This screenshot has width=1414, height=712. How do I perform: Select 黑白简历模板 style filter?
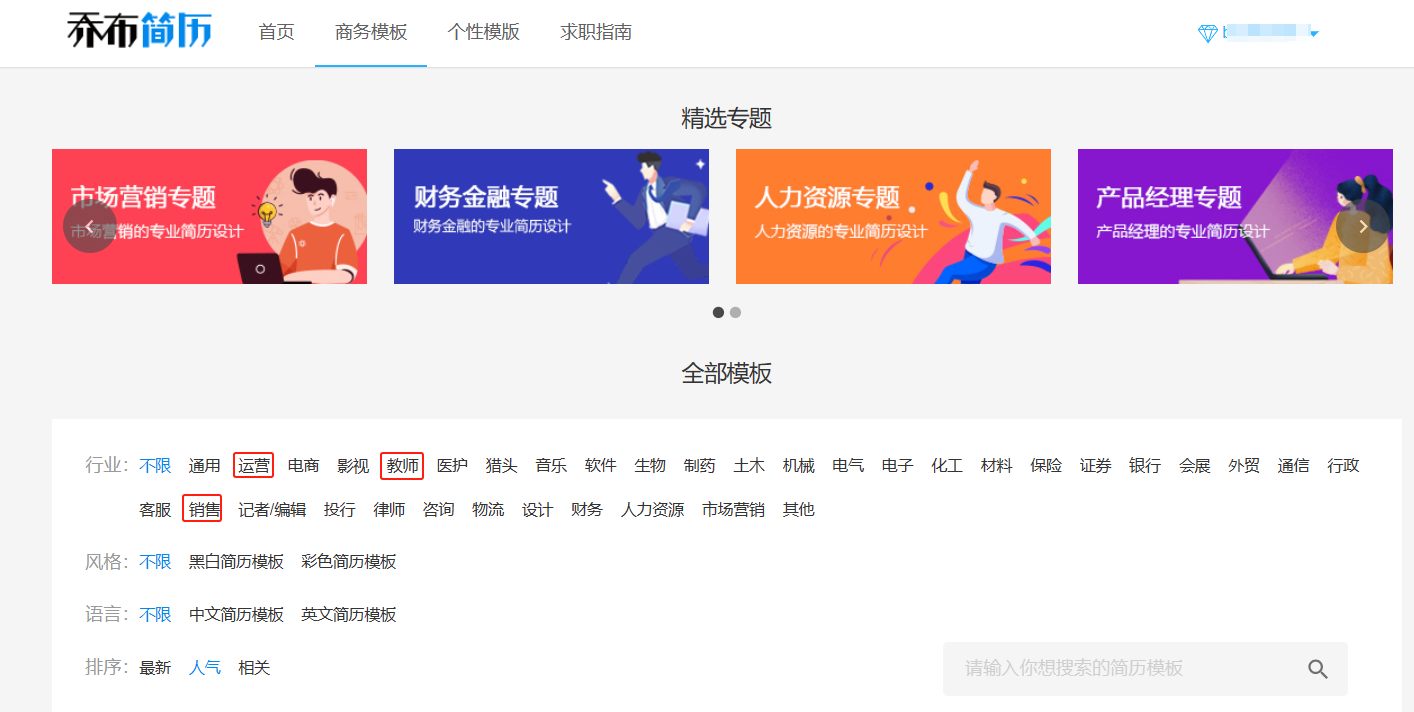(236, 561)
